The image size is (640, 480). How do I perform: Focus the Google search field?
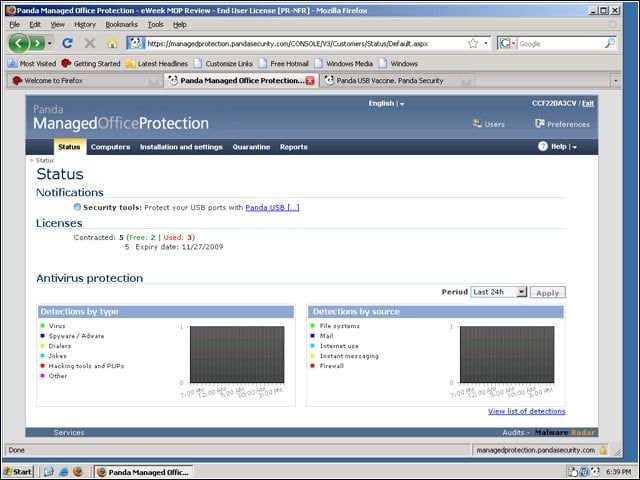[560, 43]
